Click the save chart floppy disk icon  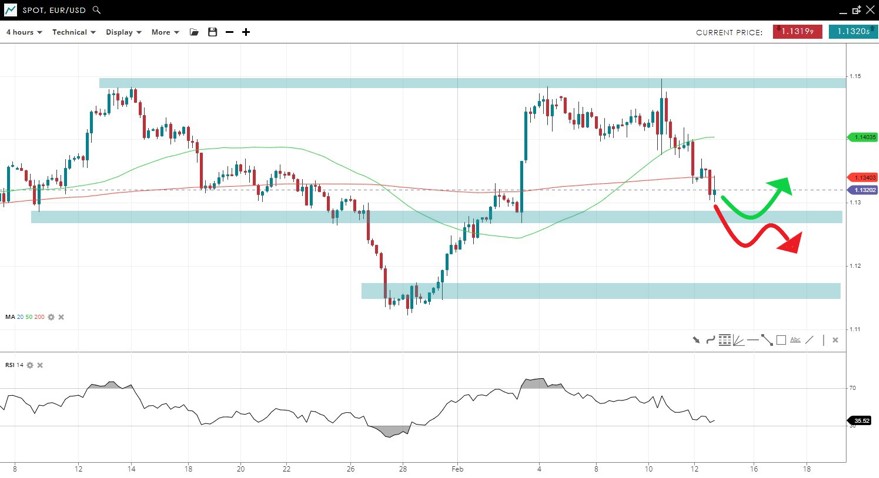click(x=212, y=32)
